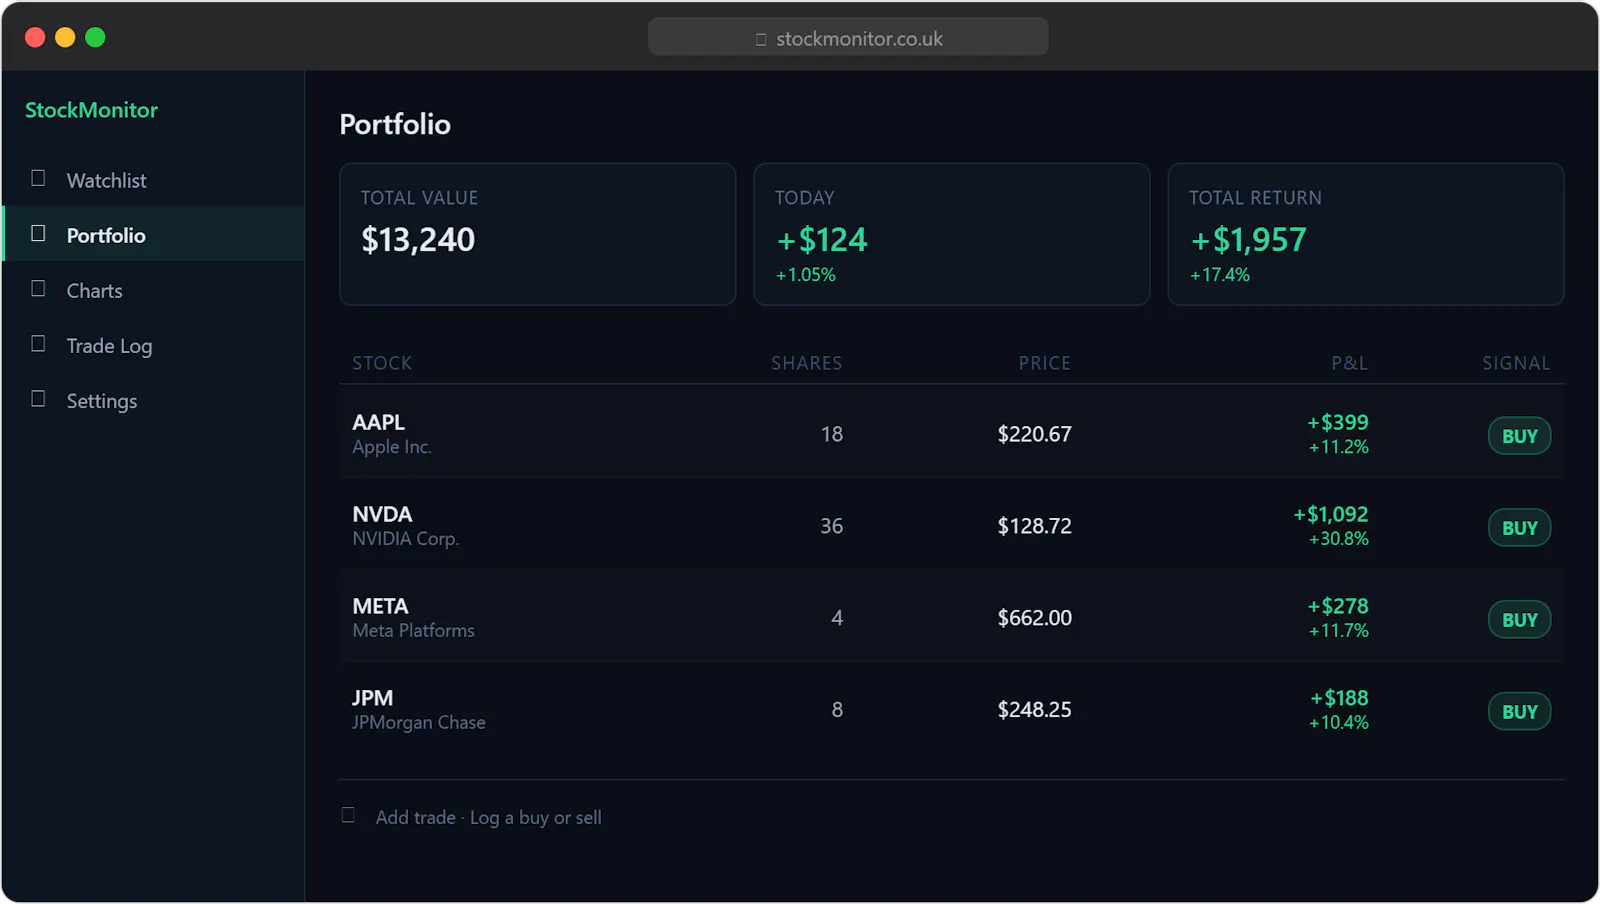
Task: Click the +1.05% today percentage
Action: (806, 275)
